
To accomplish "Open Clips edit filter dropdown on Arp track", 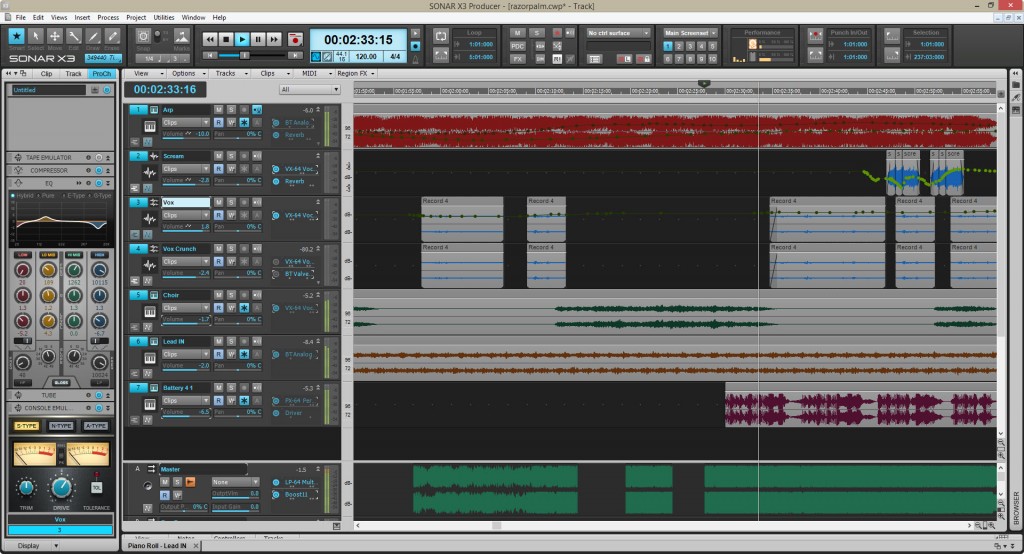I will click(x=185, y=123).
